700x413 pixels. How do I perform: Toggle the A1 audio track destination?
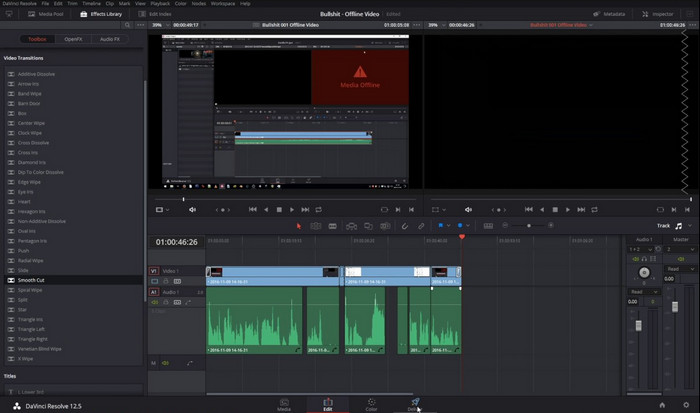click(154, 292)
